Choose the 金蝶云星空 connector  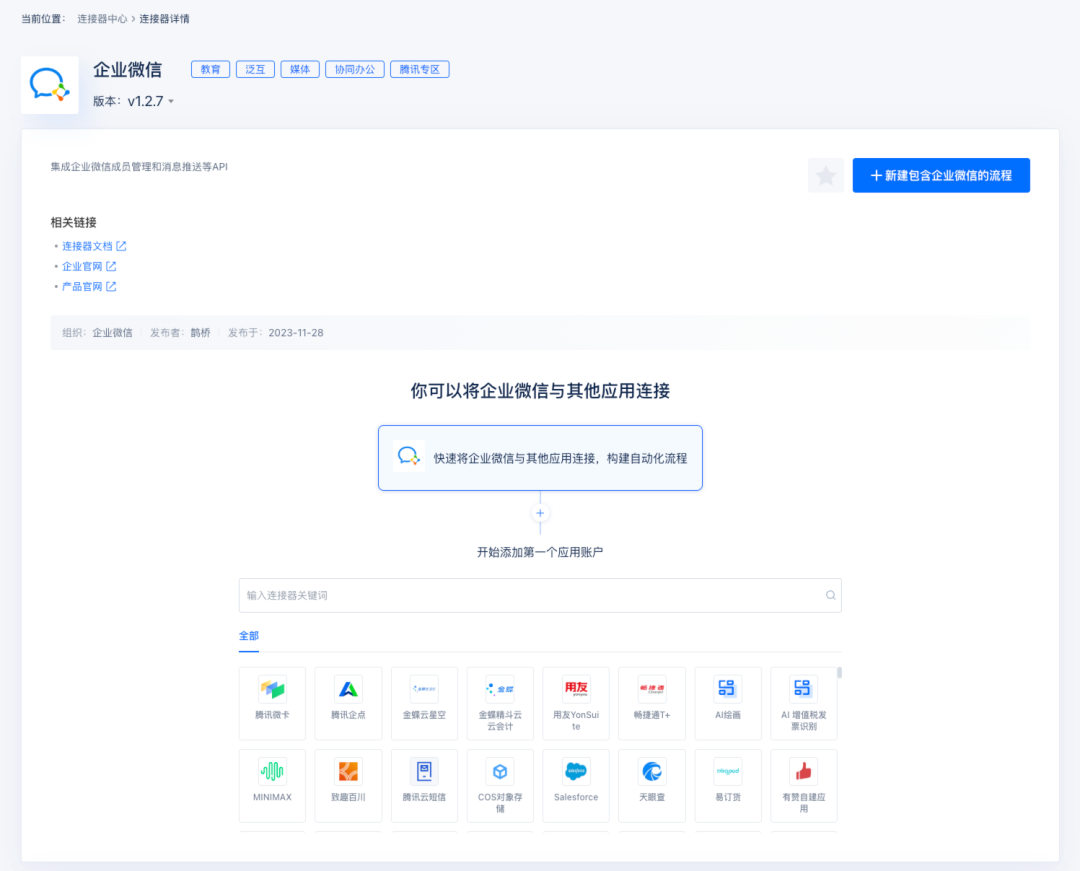[x=424, y=703]
